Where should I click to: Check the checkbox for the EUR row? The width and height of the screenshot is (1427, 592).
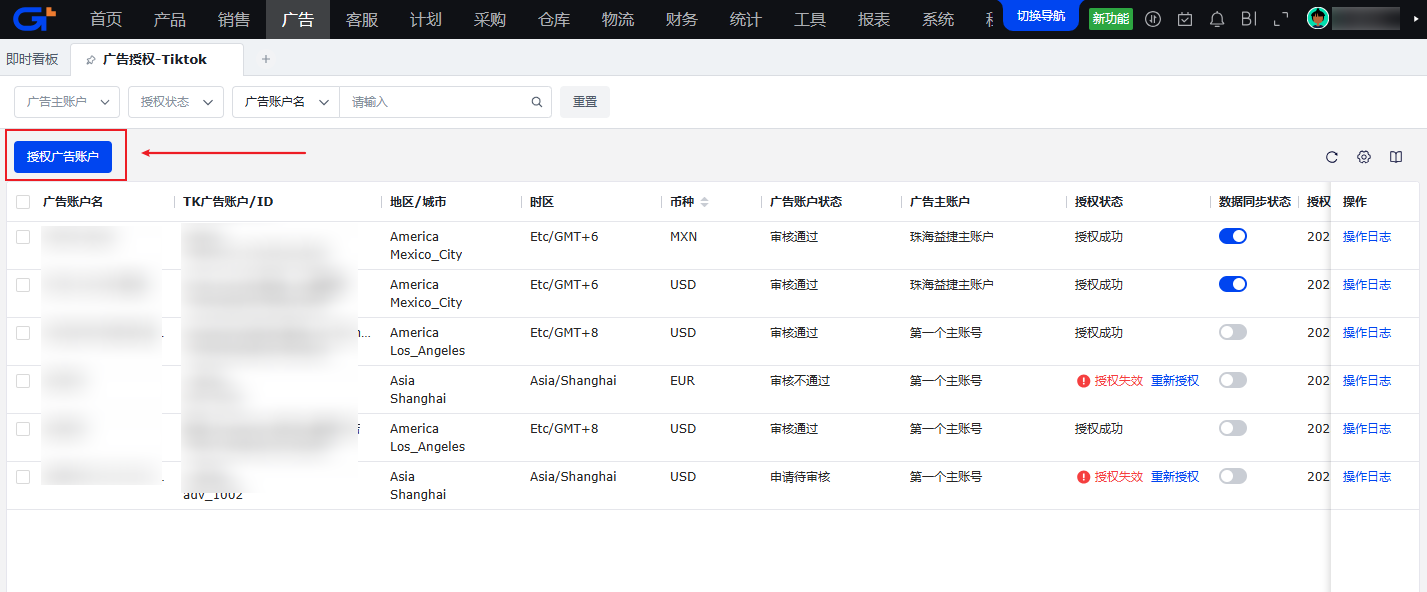pos(23,381)
